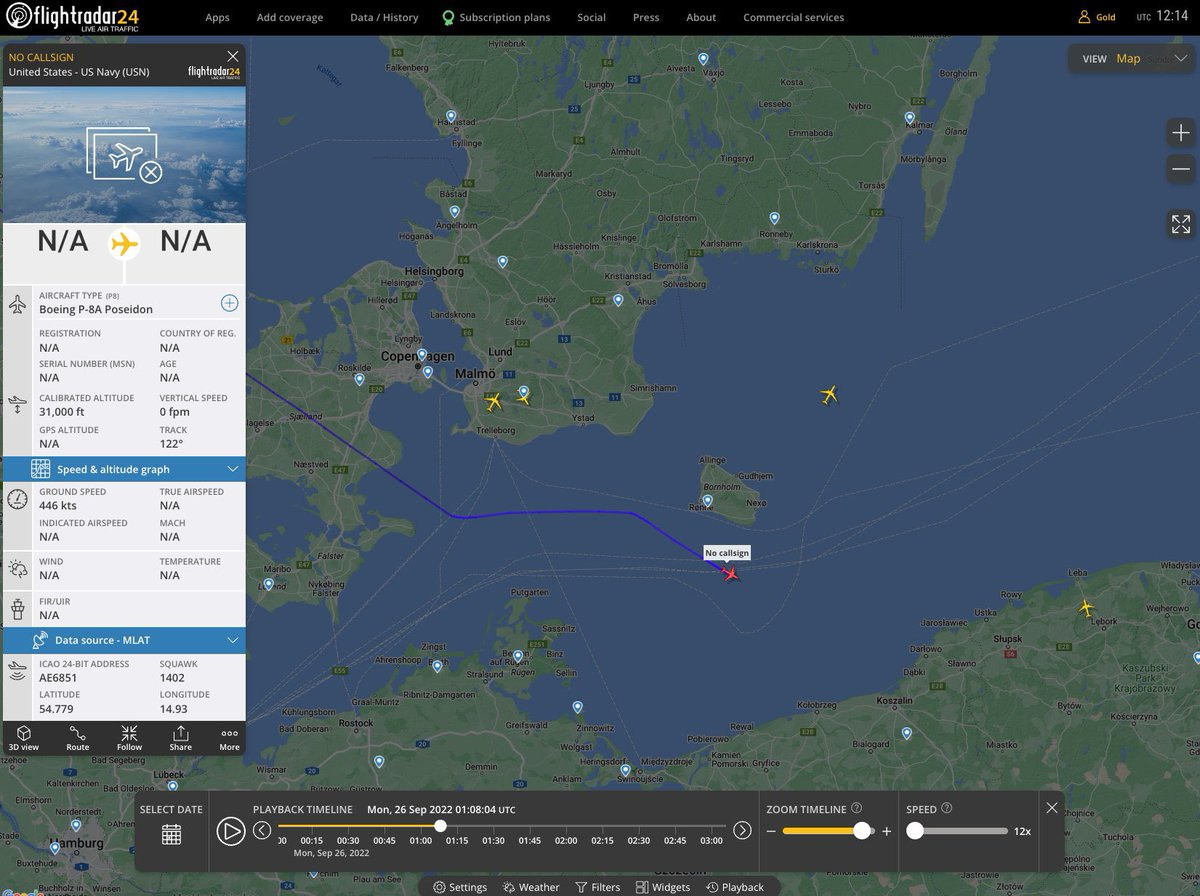Toggle the Playback mode button
The height and width of the screenshot is (896, 1200).
pyautogui.click(x=735, y=887)
